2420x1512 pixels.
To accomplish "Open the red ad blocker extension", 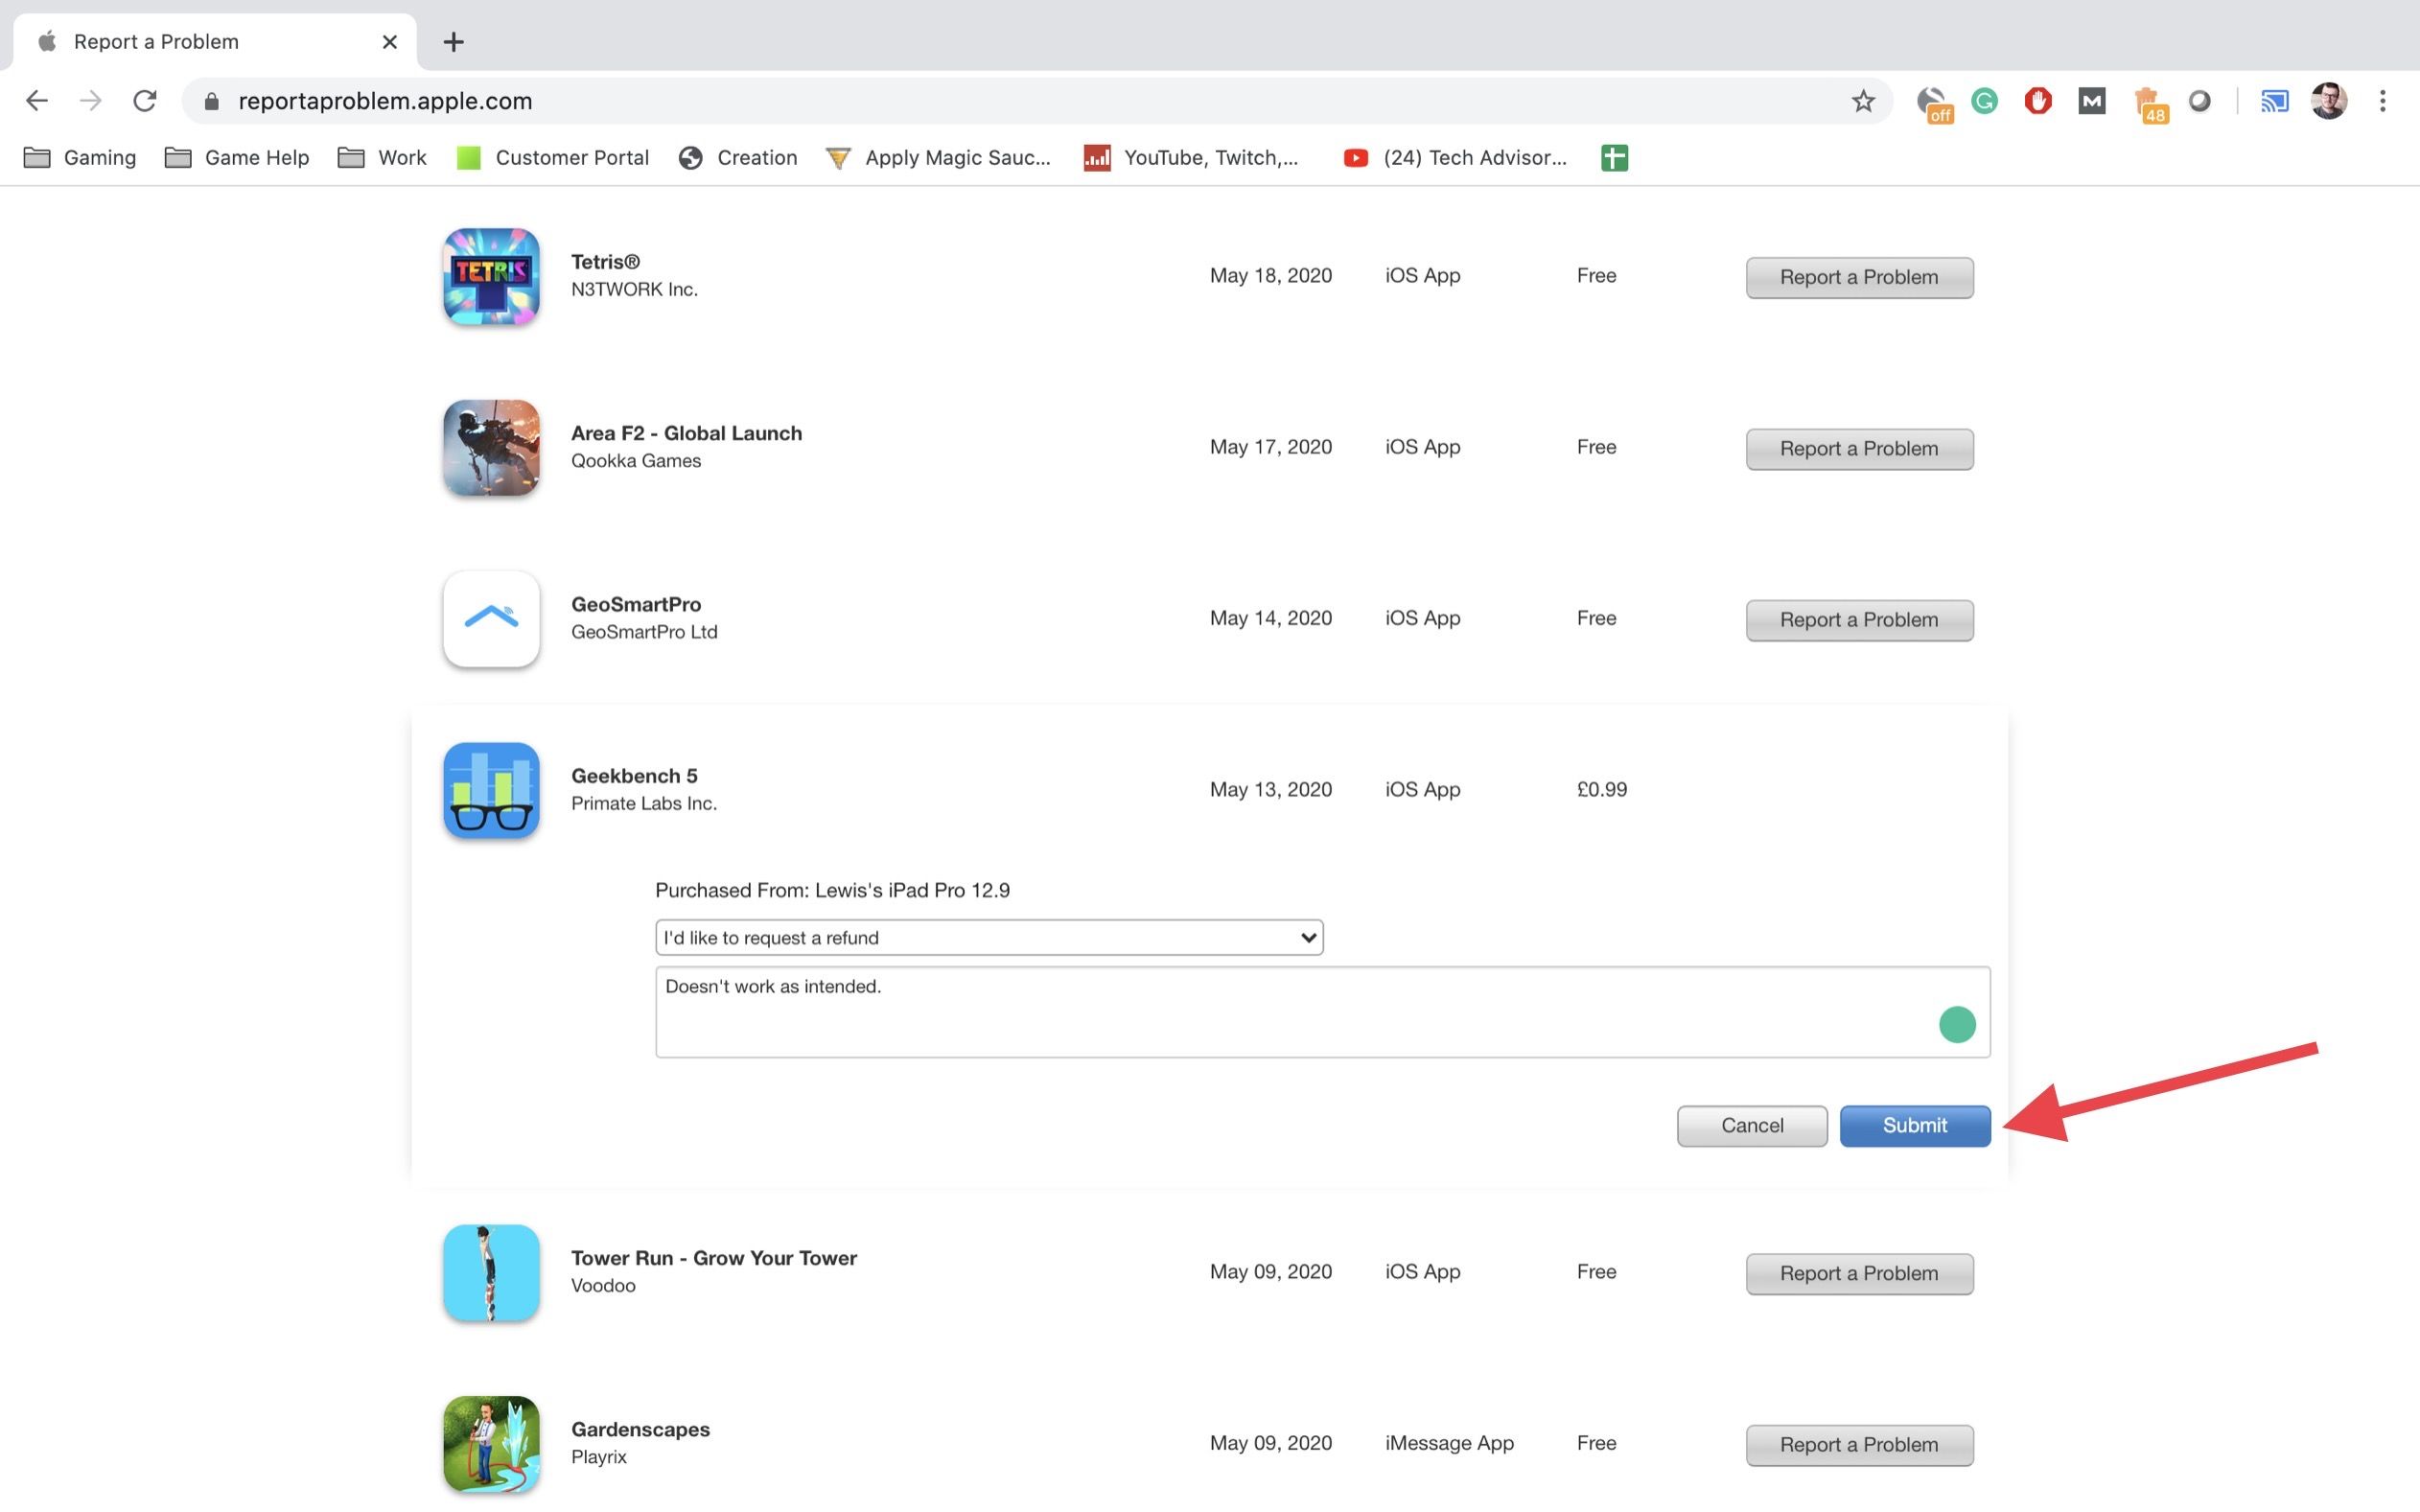I will pyautogui.click(x=2037, y=101).
